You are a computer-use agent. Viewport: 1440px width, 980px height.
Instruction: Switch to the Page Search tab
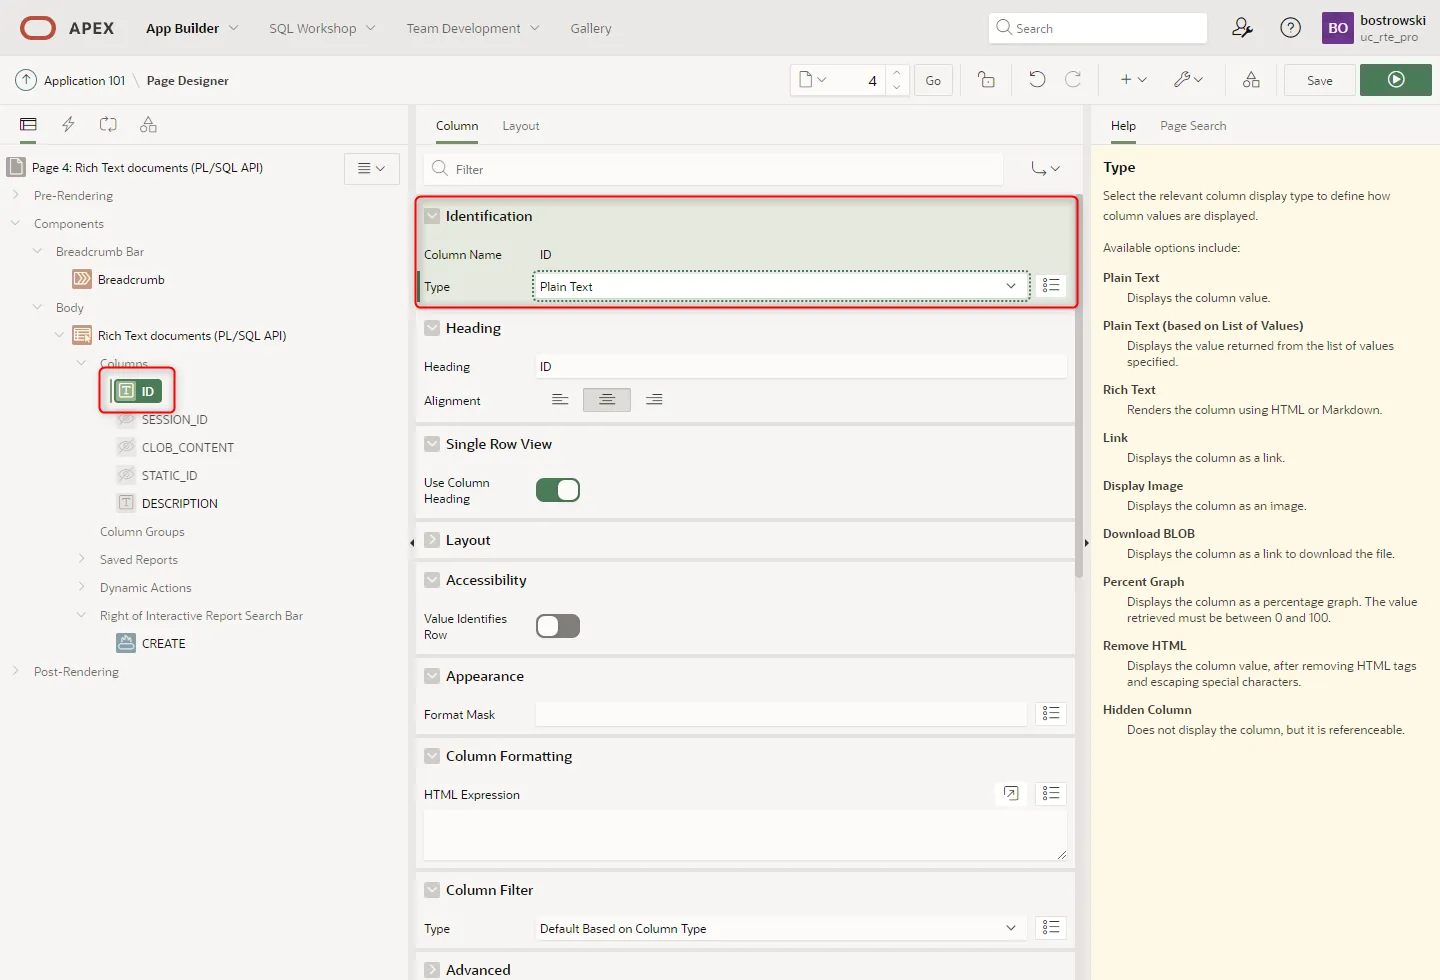click(x=1192, y=126)
